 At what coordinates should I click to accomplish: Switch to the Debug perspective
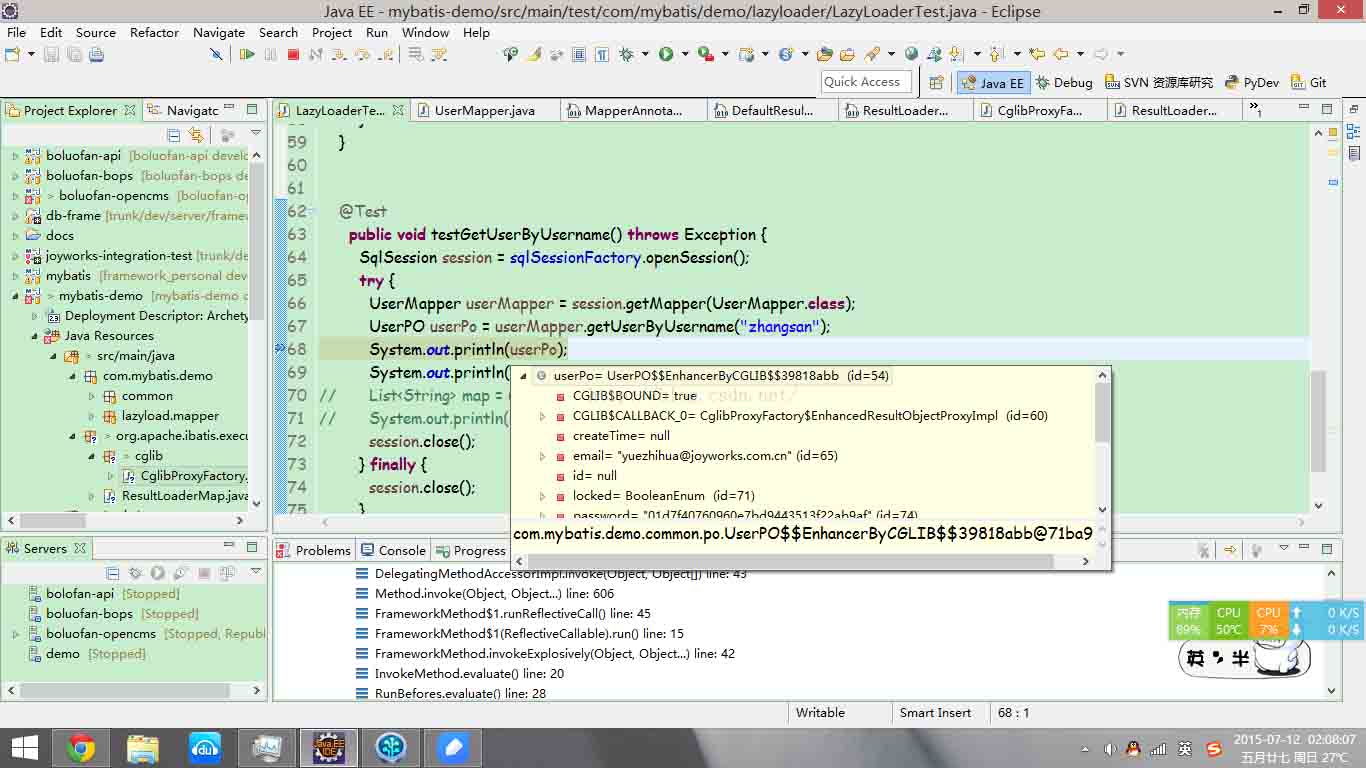click(x=1064, y=83)
